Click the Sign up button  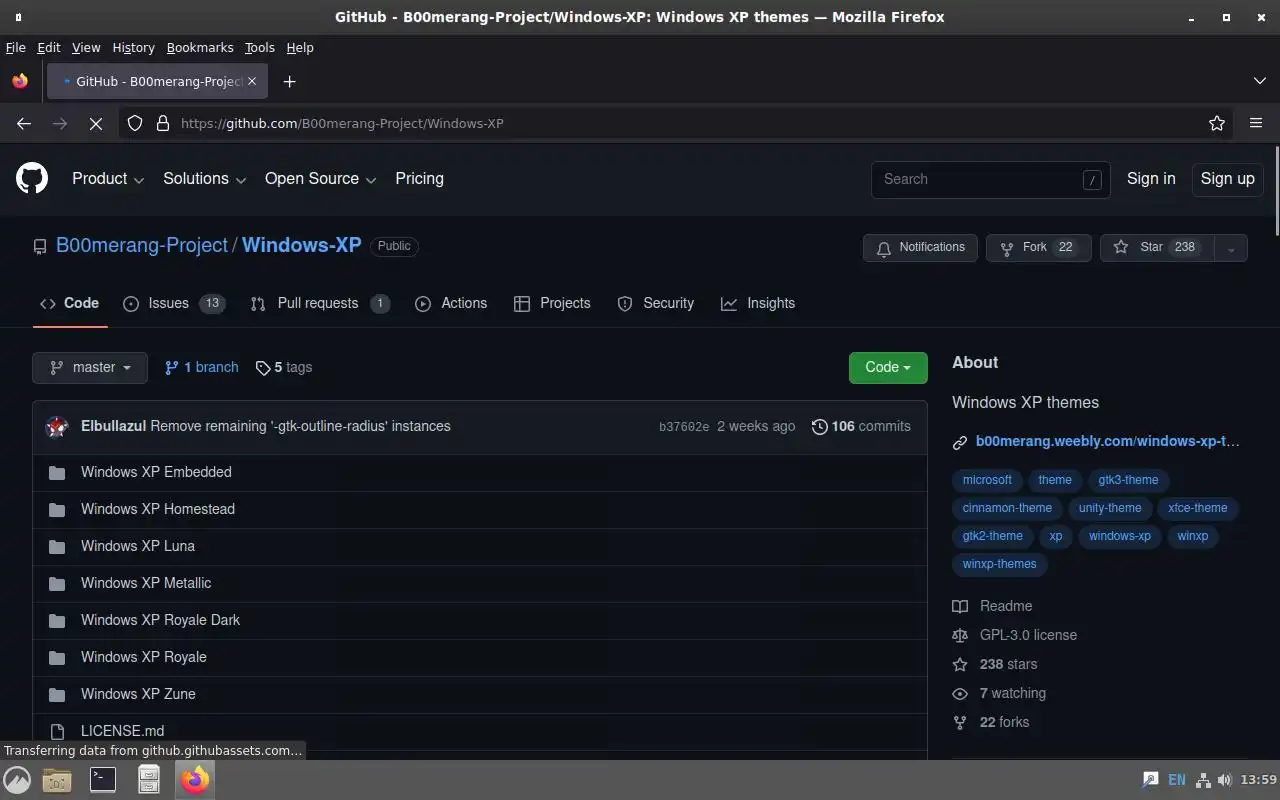(1227, 179)
